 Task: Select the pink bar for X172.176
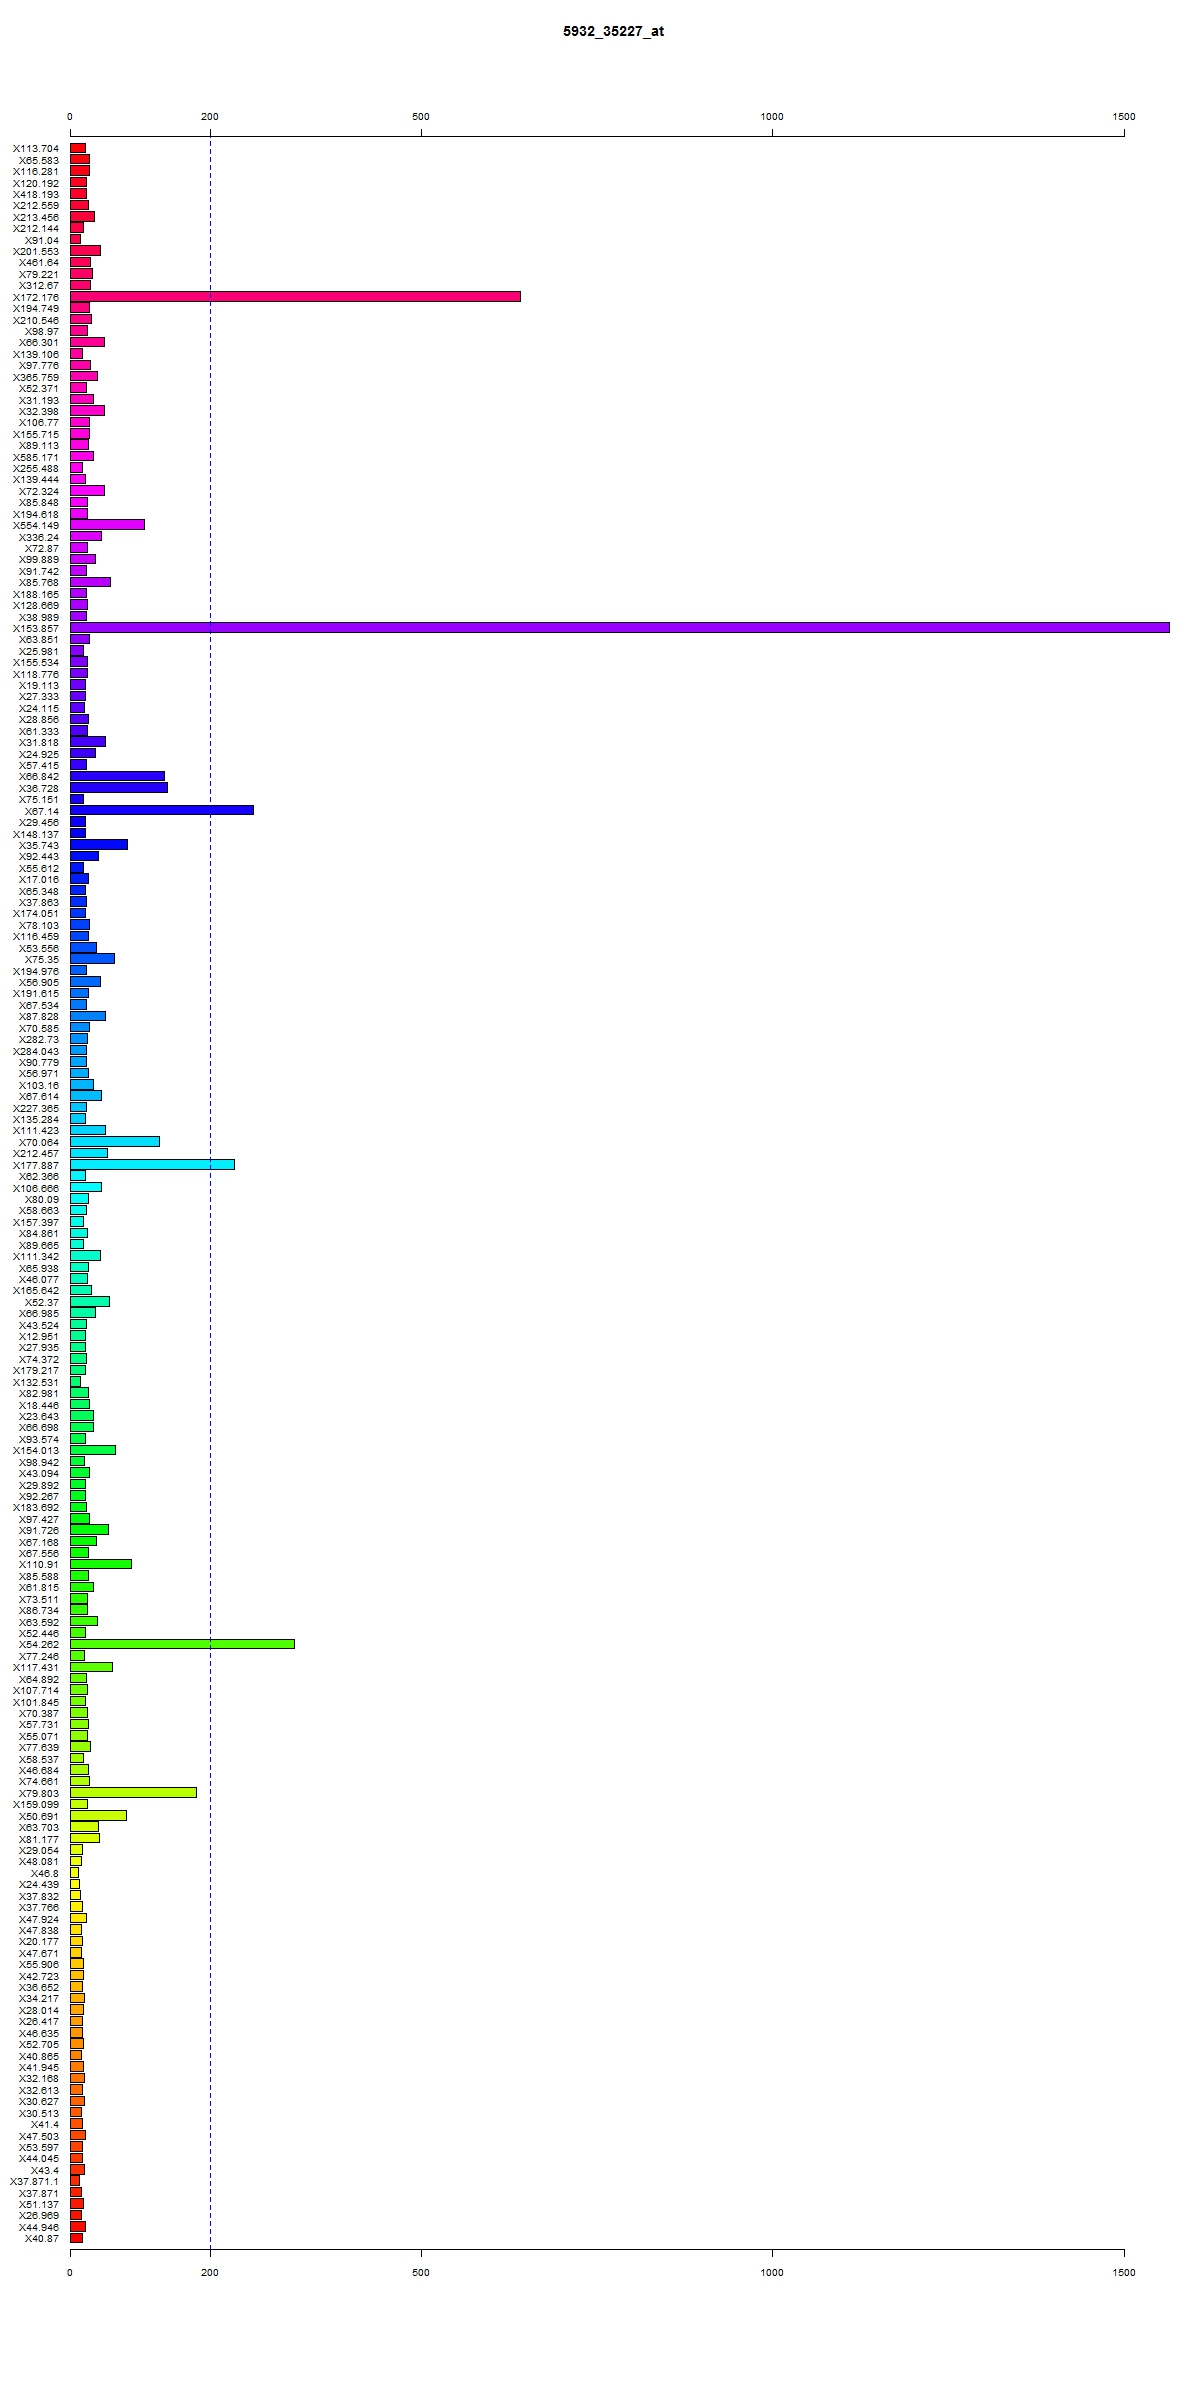295,296
